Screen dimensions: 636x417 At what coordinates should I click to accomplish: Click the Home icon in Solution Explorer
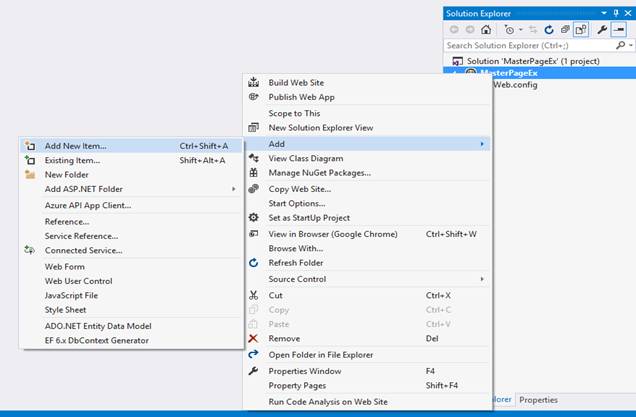coord(487,30)
